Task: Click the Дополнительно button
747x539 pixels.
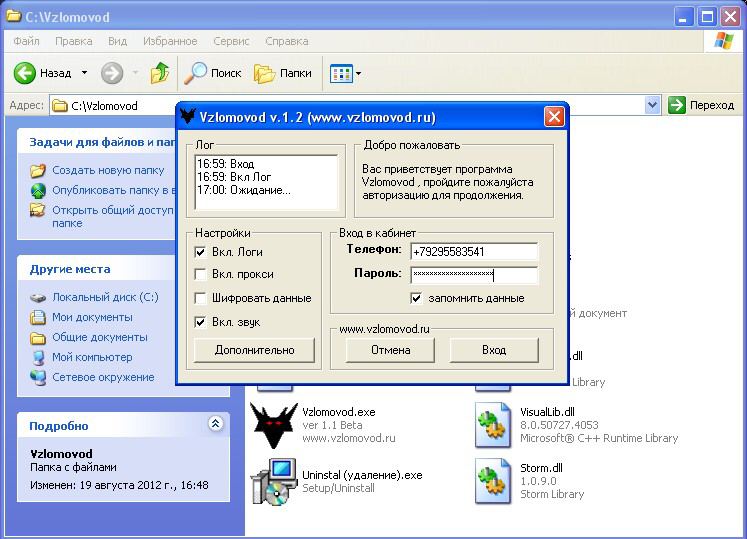Action: click(254, 350)
